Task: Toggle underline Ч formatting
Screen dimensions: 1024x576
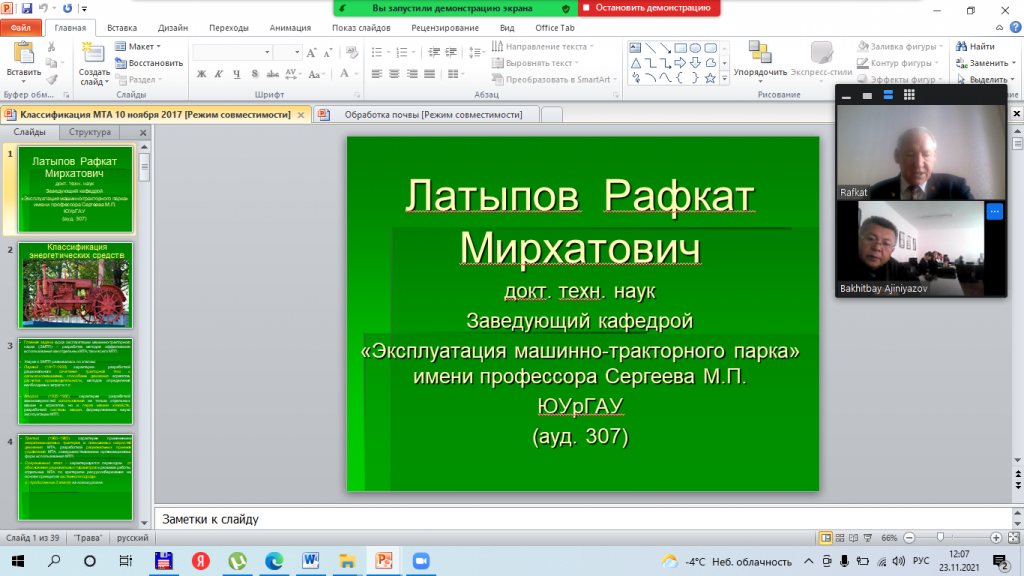Action: point(236,74)
